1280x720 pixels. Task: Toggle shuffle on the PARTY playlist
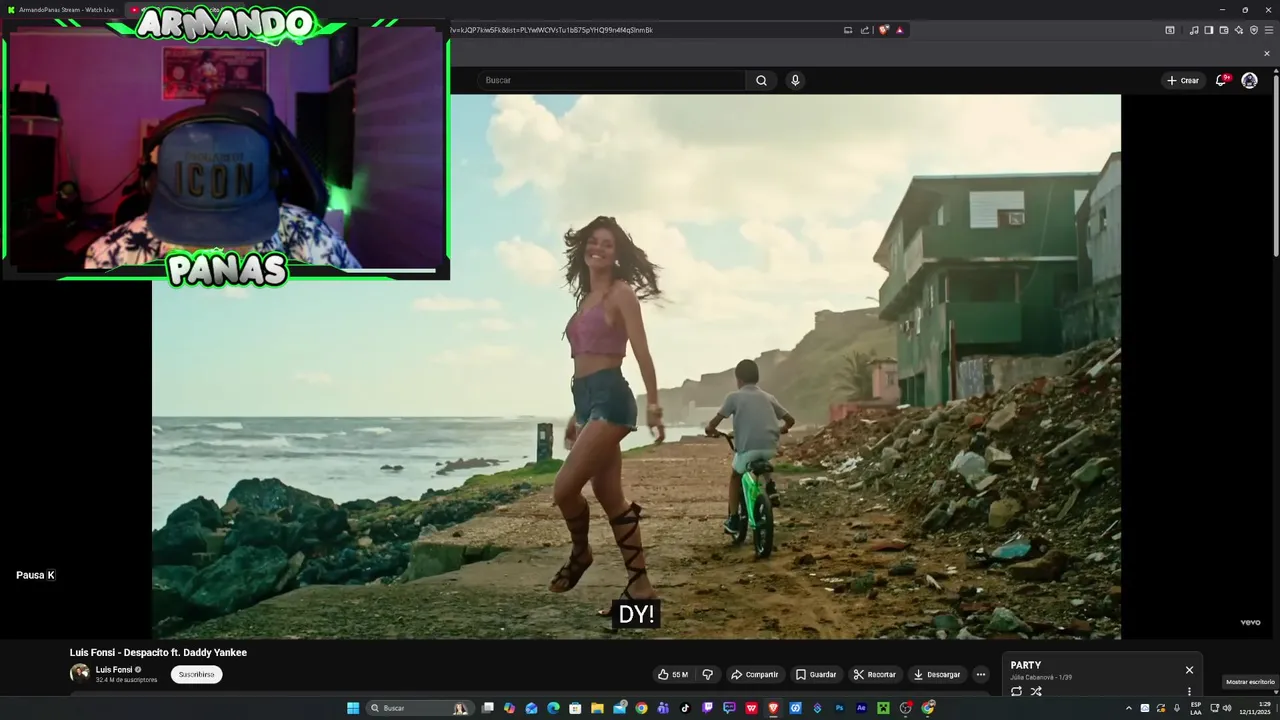coord(1036,691)
